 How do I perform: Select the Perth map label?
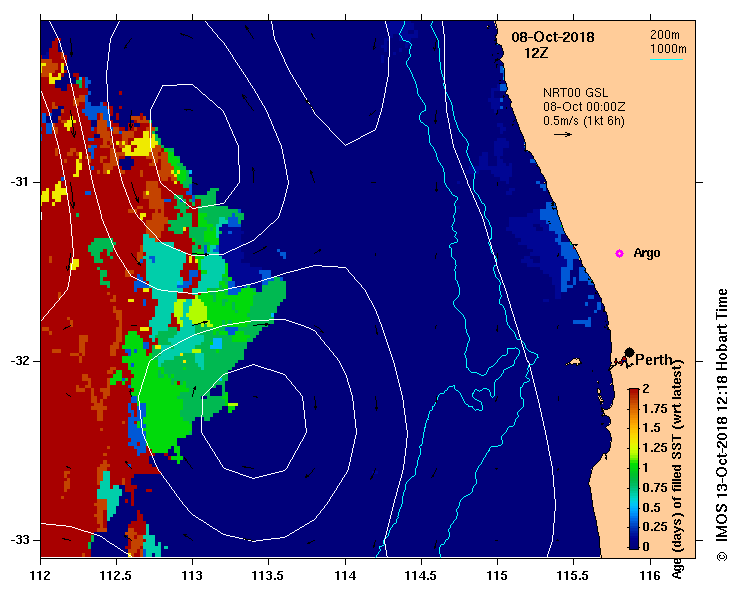point(654,360)
